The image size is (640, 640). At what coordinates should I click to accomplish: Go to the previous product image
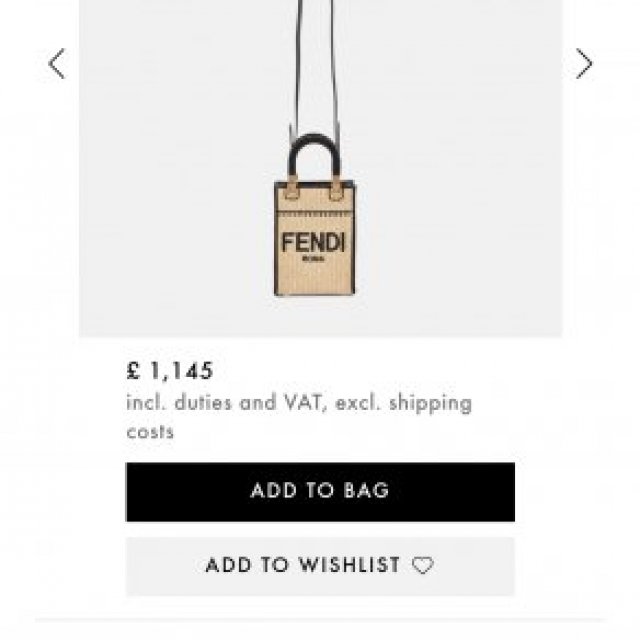[57, 64]
